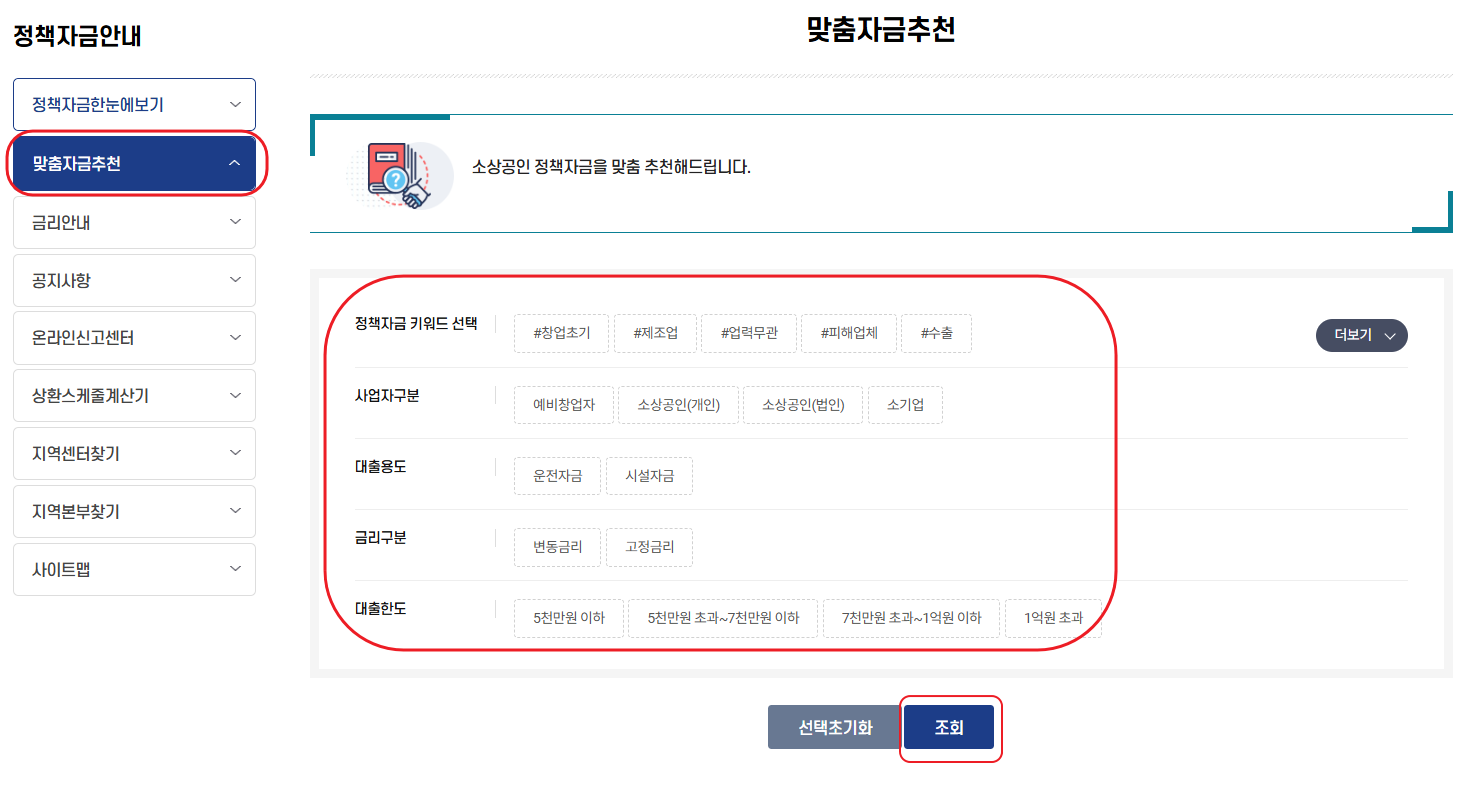Expand chevron next to 상환스케줄계산기

coord(235,395)
